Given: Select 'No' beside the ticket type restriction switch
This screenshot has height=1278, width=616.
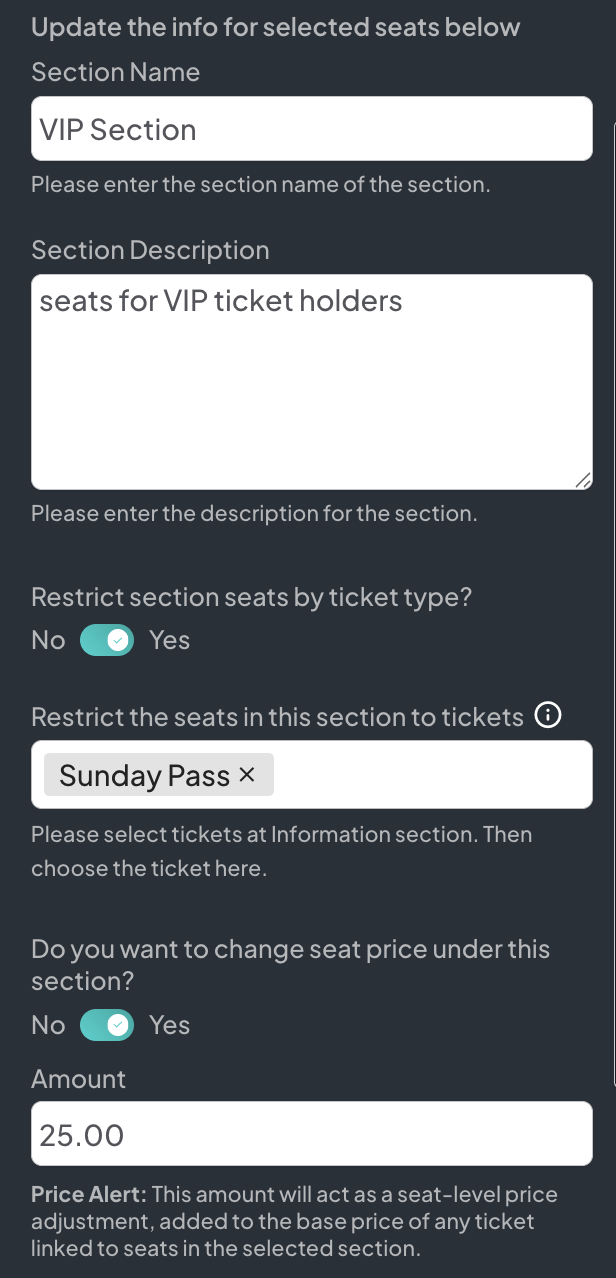Looking at the screenshot, I should tap(48, 640).
